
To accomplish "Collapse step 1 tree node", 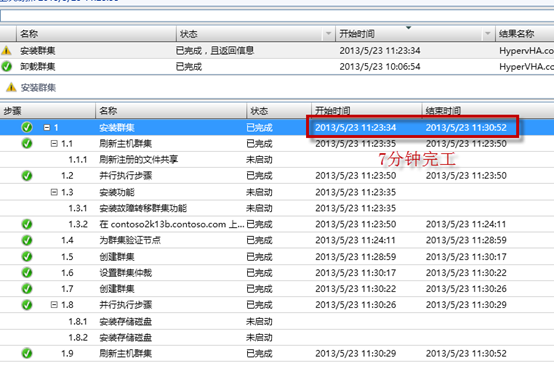I will click(47, 128).
